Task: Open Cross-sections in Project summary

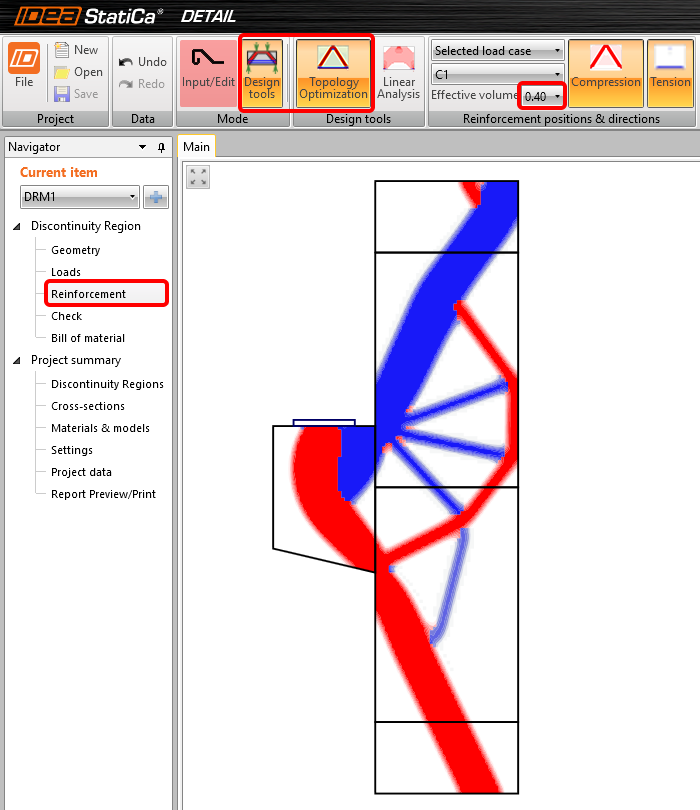Action: 88,406
